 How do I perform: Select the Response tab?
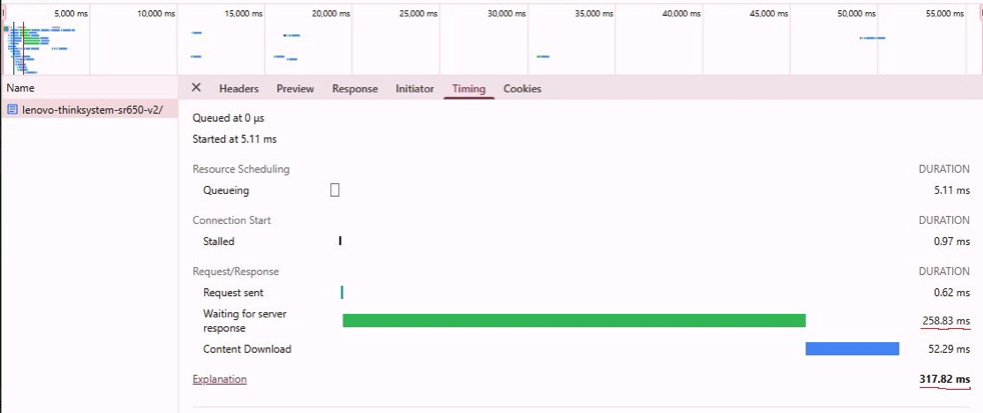click(x=355, y=89)
